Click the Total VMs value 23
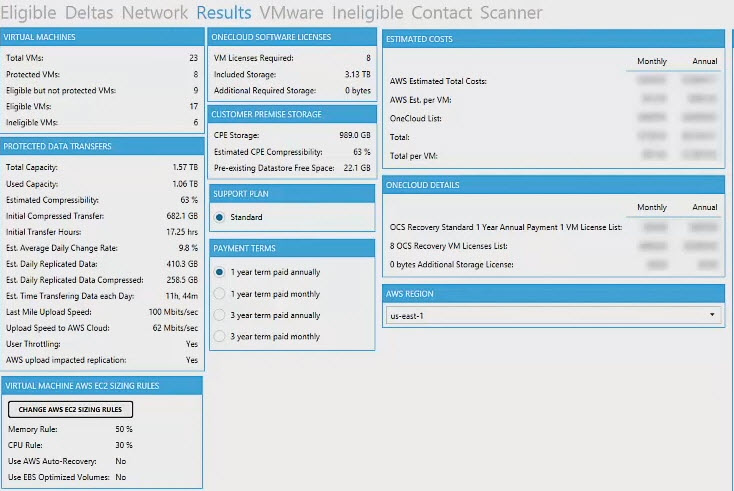734x491 pixels. tap(193, 58)
